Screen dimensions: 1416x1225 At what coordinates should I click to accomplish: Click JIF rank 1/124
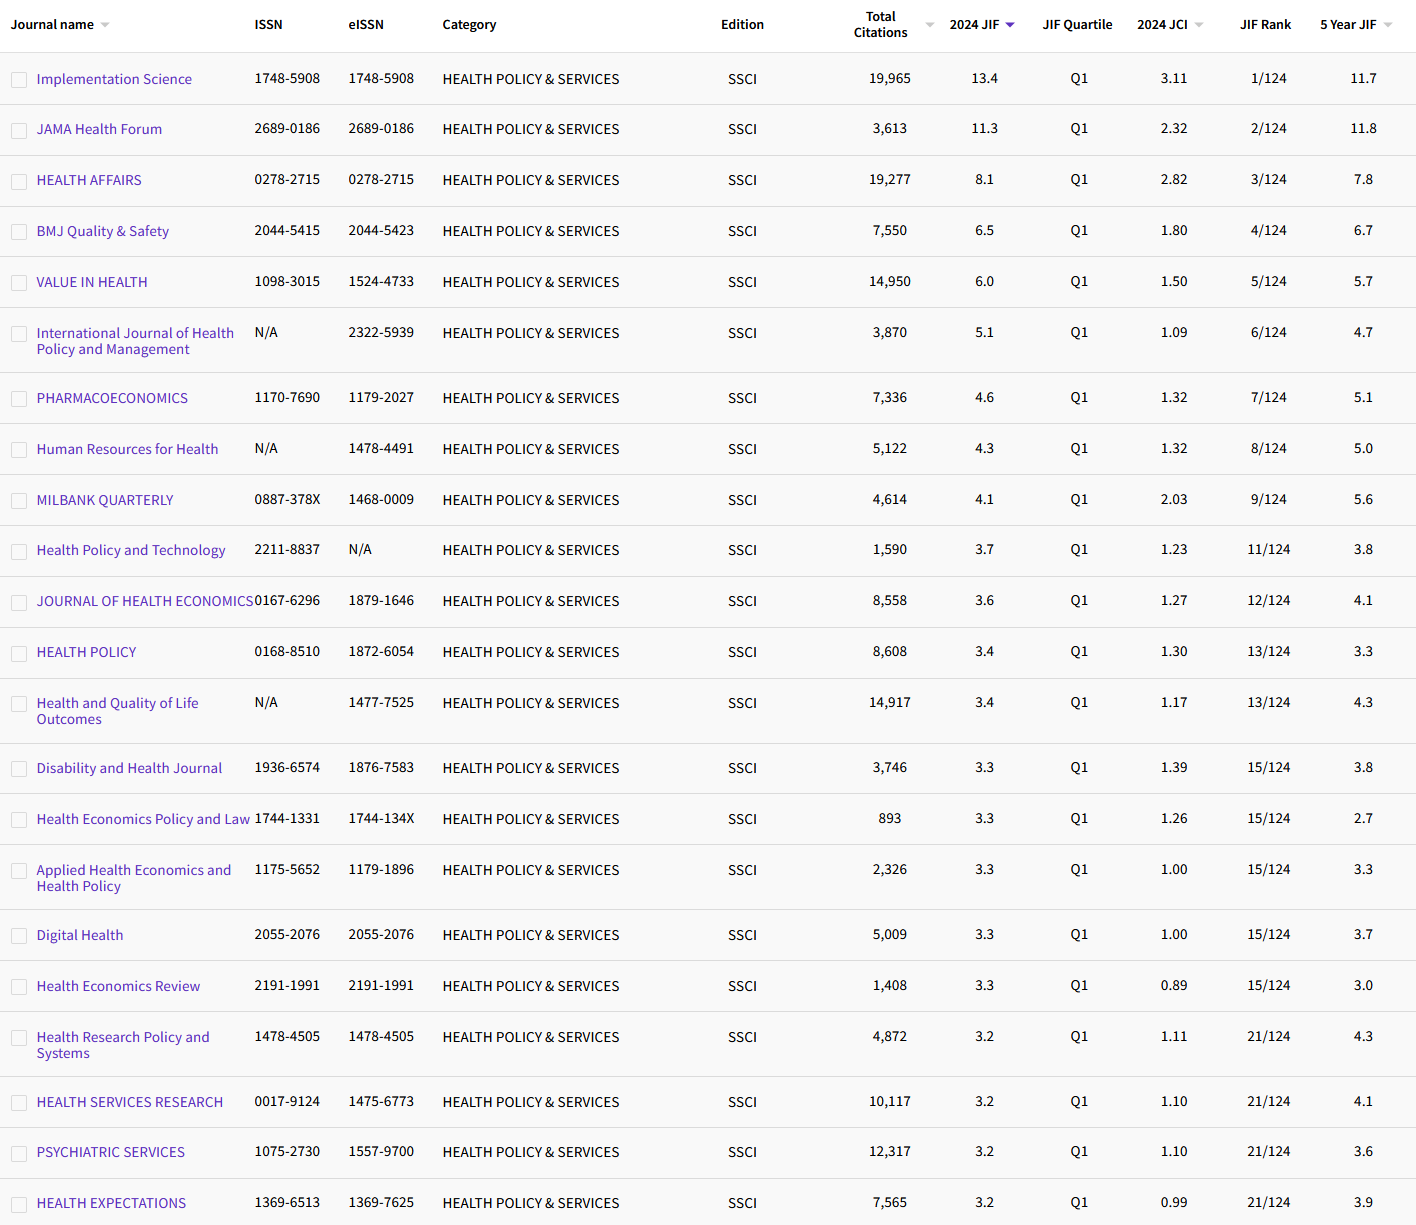(1268, 78)
